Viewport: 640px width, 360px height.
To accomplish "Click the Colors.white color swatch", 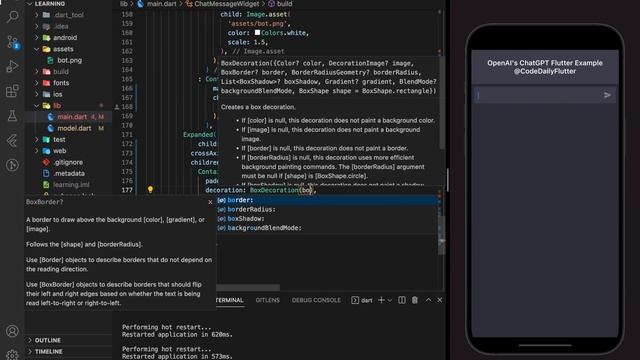I will [x=257, y=33].
